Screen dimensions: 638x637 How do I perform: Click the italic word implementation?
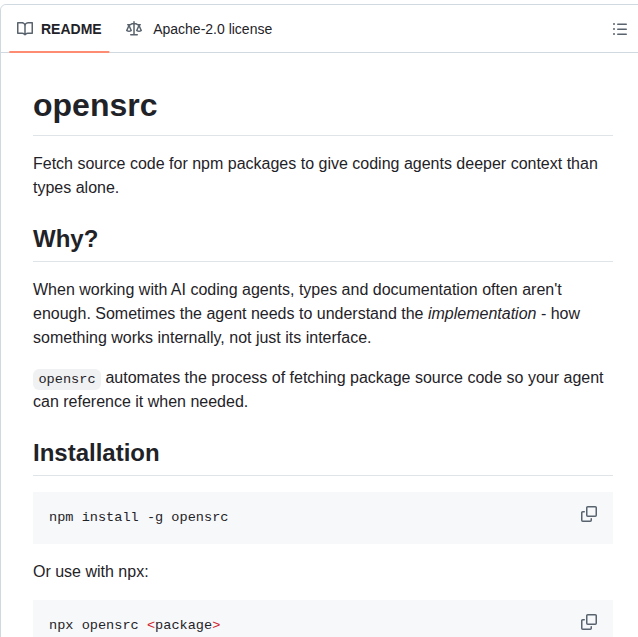click(x=482, y=314)
